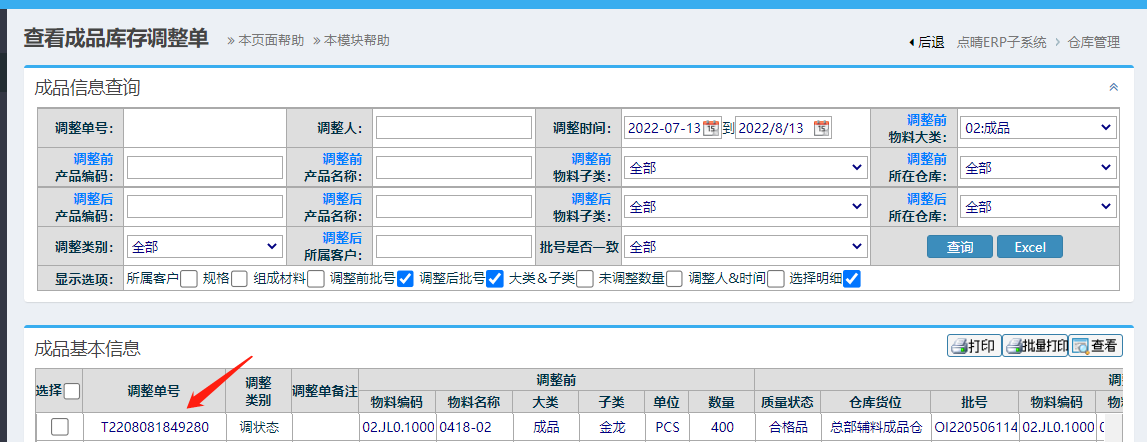Click the 打印 printer button
The height and width of the screenshot is (442, 1147).
point(974,347)
